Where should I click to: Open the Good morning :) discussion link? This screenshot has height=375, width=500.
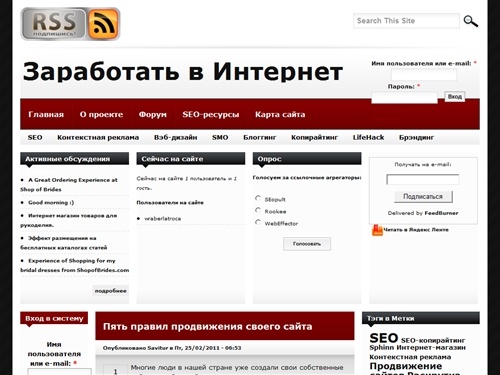coord(51,202)
